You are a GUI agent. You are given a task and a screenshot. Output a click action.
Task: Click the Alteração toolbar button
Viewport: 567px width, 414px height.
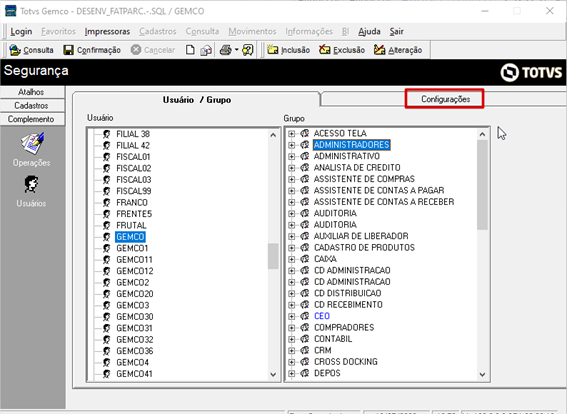click(x=398, y=50)
